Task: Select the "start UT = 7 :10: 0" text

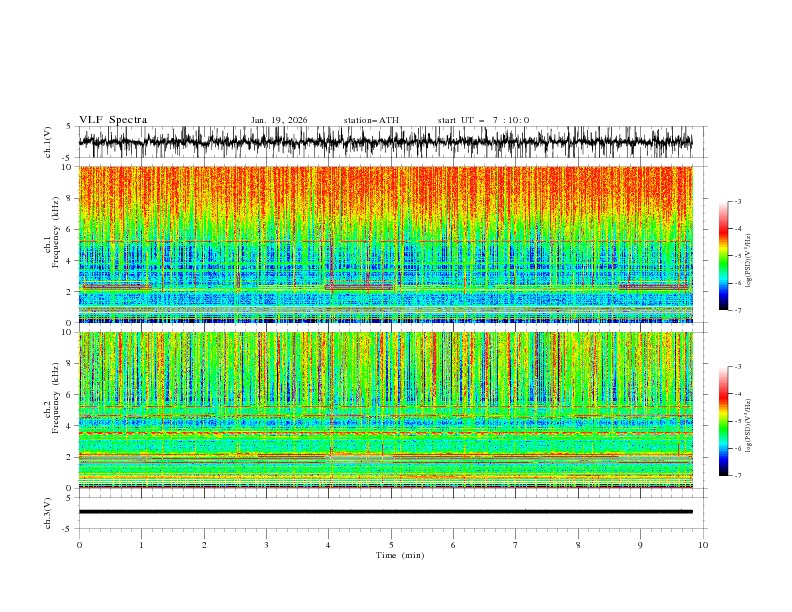Action: click(483, 120)
